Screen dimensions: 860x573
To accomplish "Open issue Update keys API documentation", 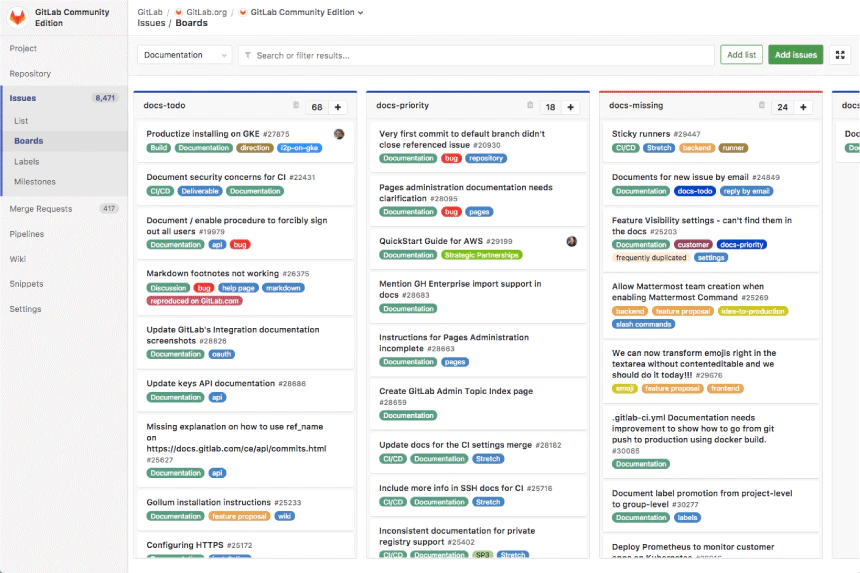I will click(210, 383).
